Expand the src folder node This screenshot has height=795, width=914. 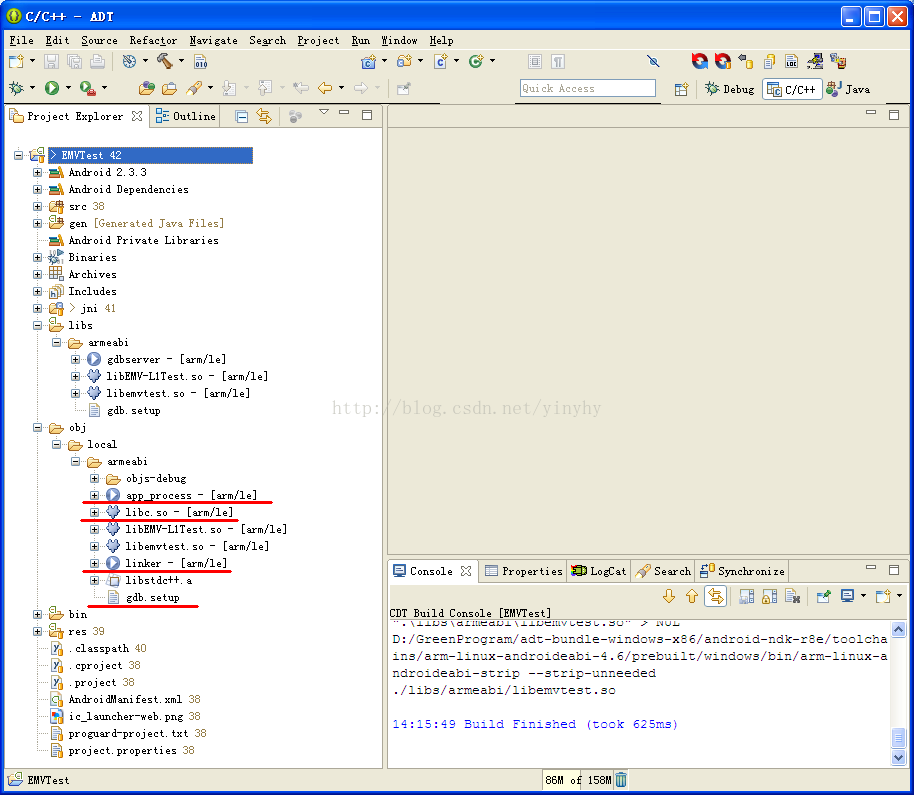click(37, 206)
